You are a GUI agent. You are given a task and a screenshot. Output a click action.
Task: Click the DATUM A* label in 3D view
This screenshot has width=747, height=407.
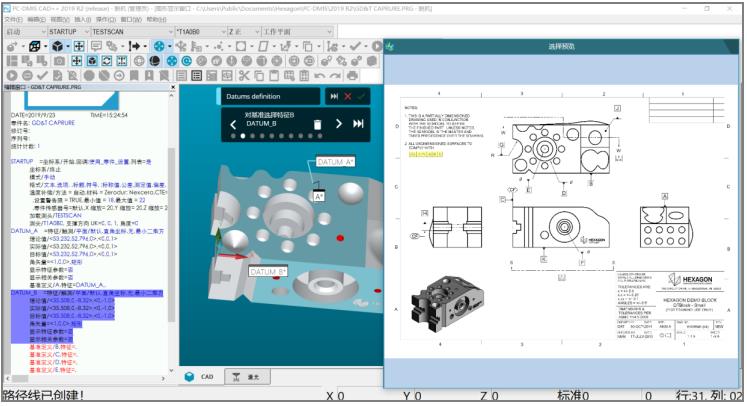(335, 161)
